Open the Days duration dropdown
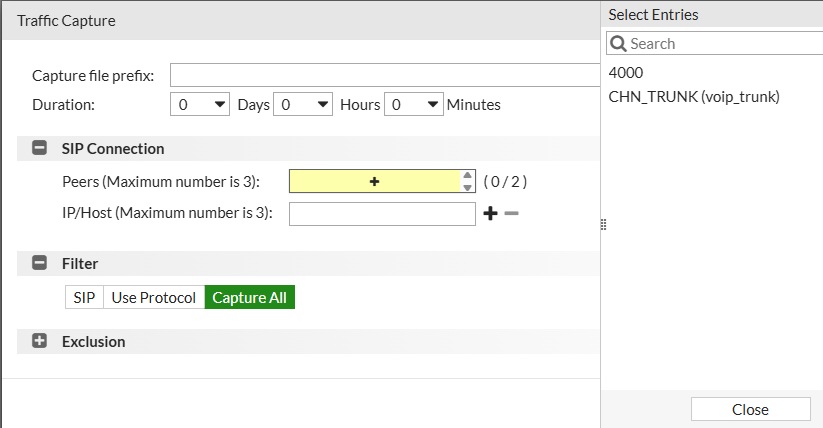Viewport: 823px width, 428px height. click(x=200, y=104)
